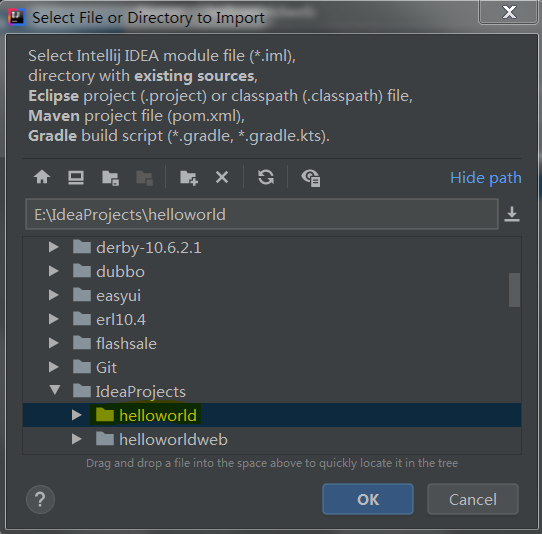
Task: Click the path input field
Action: coord(262,214)
